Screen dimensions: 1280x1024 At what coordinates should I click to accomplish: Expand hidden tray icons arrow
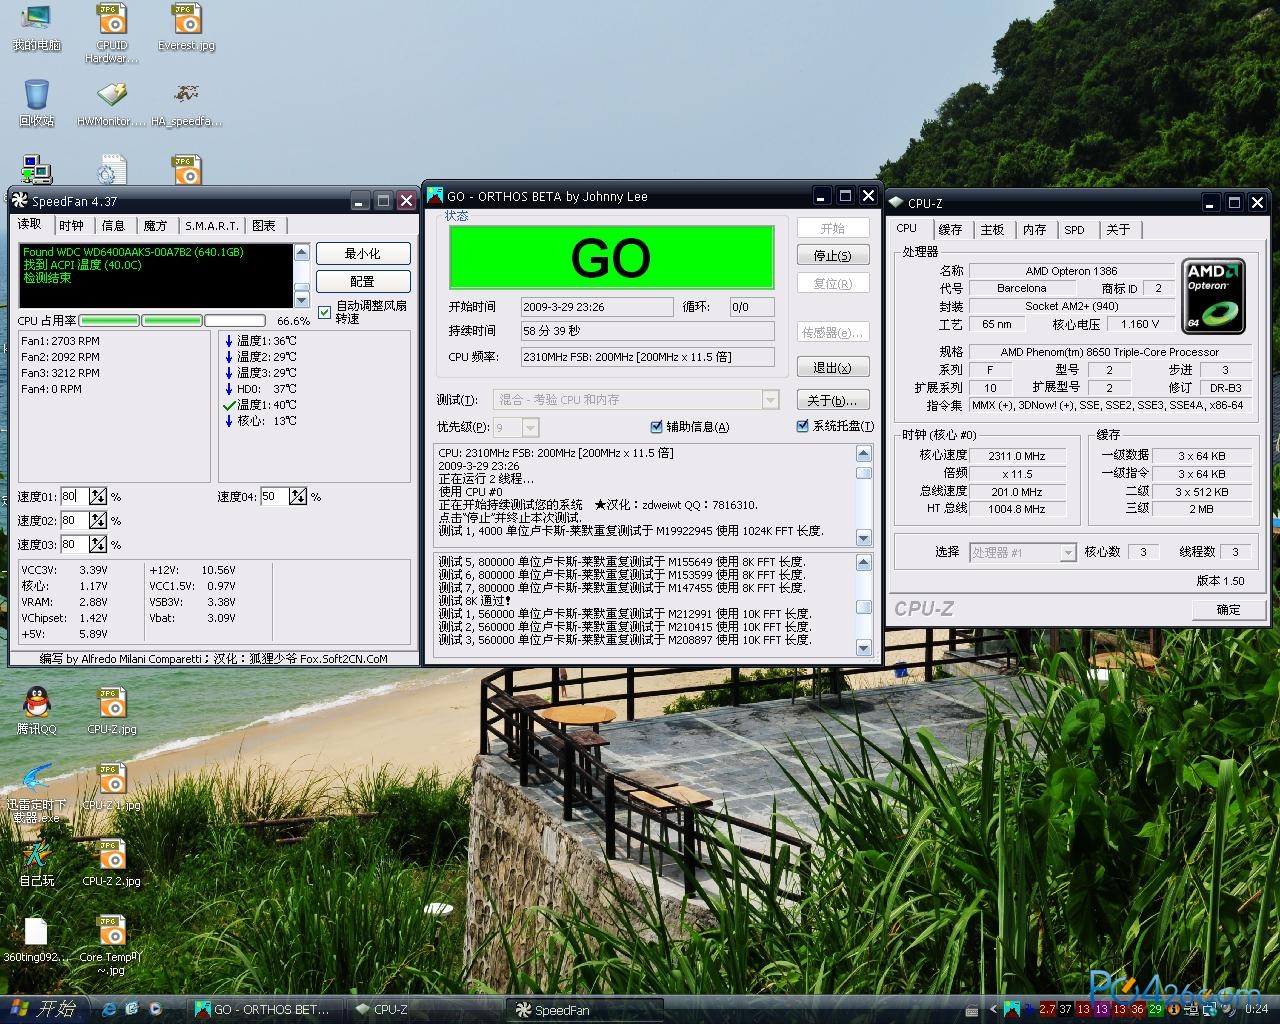tap(993, 1009)
